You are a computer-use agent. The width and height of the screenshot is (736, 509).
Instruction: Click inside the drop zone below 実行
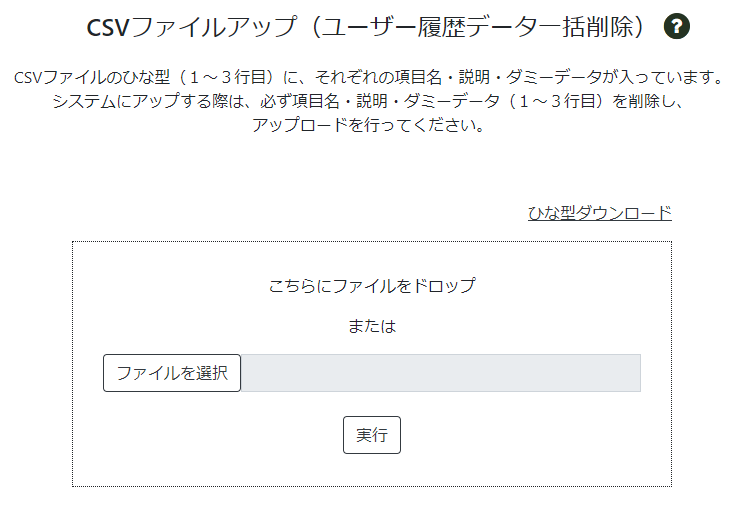click(x=372, y=470)
